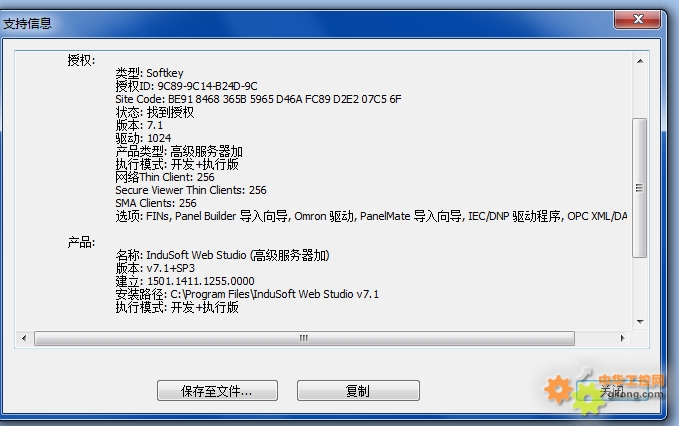Click the horizontal scrollbar thumb

304,338
